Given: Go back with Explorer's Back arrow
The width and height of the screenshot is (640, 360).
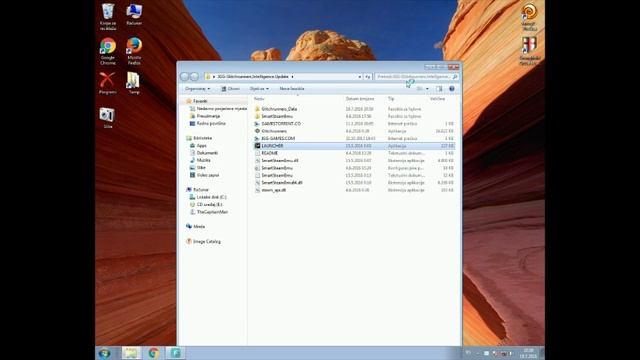Looking at the screenshot, I should (x=184, y=76).
